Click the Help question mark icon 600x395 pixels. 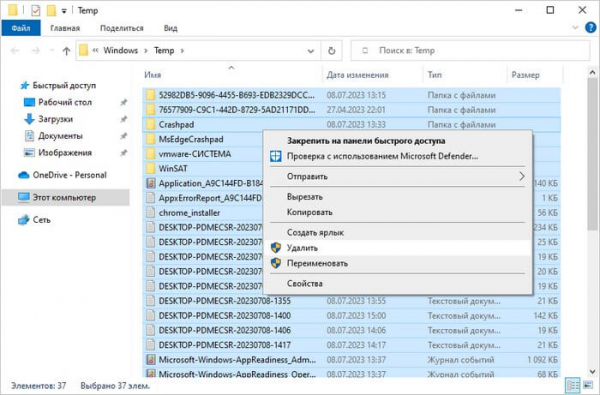tap(591, 28)
